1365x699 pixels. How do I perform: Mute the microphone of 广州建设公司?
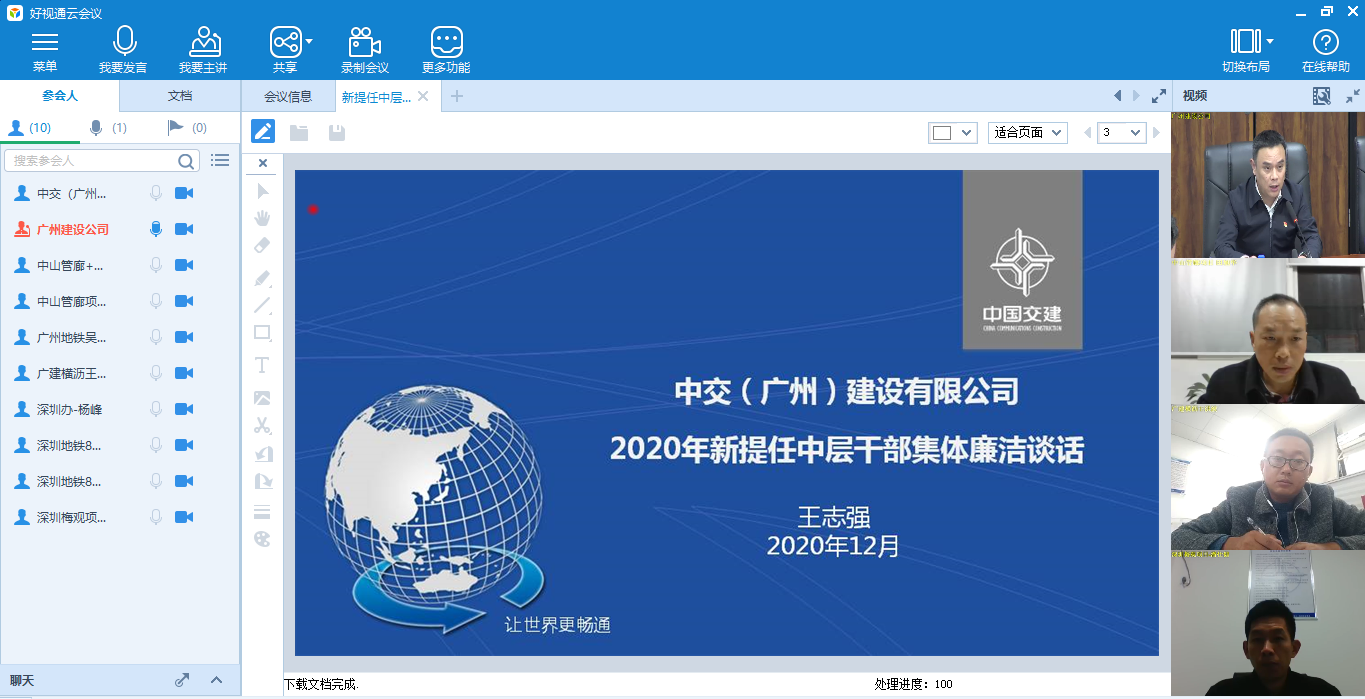(156, 228)
